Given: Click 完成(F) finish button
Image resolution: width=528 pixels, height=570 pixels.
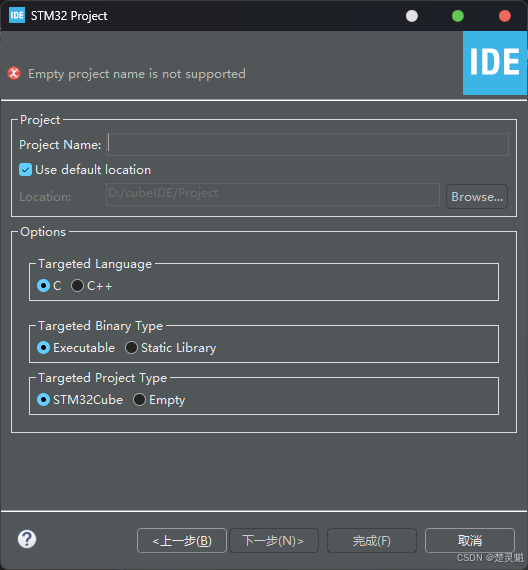Looking at the screenshot, I should 372,541.
